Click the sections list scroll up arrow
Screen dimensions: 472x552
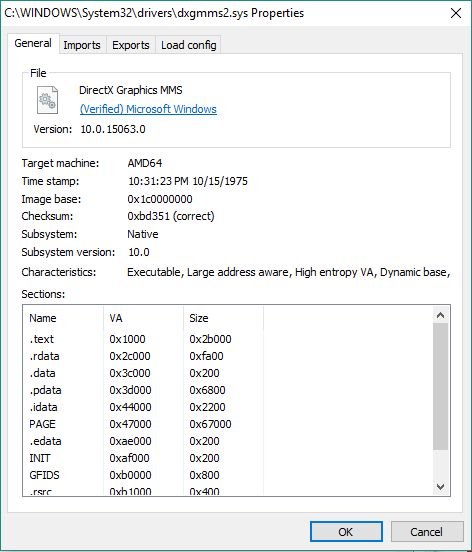tap(440, 315)
